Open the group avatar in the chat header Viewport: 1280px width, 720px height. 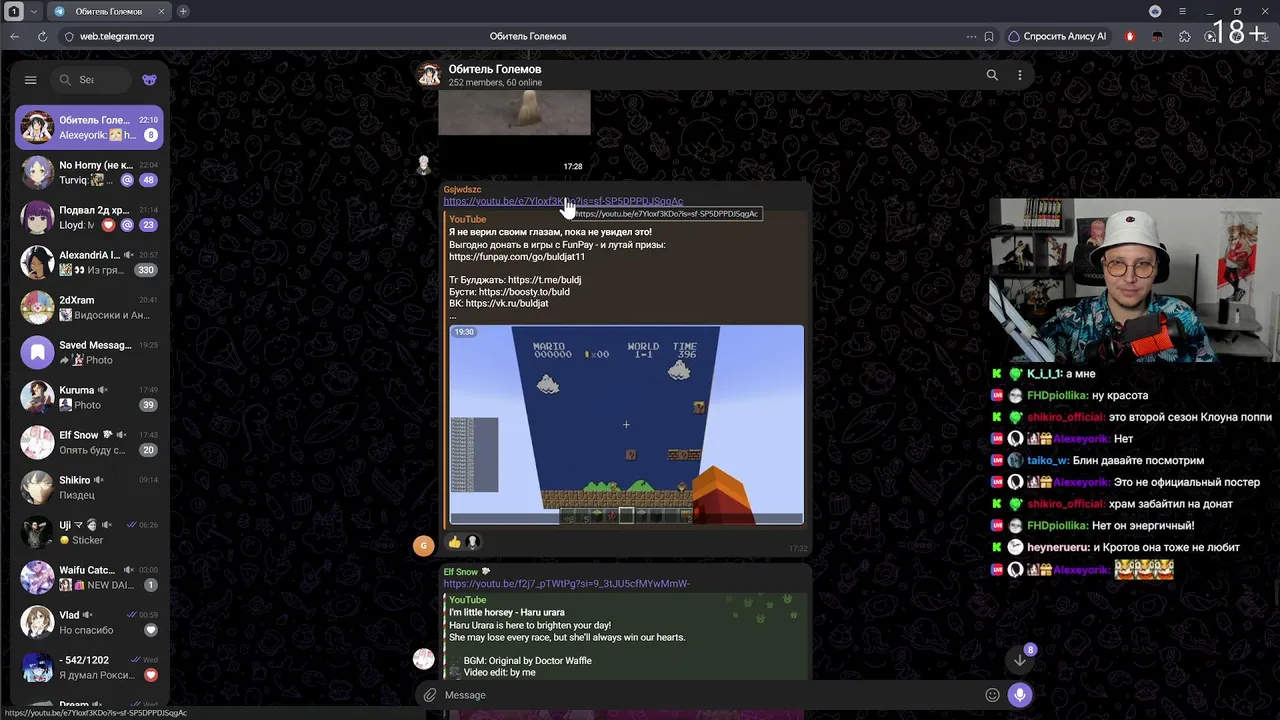pyautogui.click(x=429, y=75)
